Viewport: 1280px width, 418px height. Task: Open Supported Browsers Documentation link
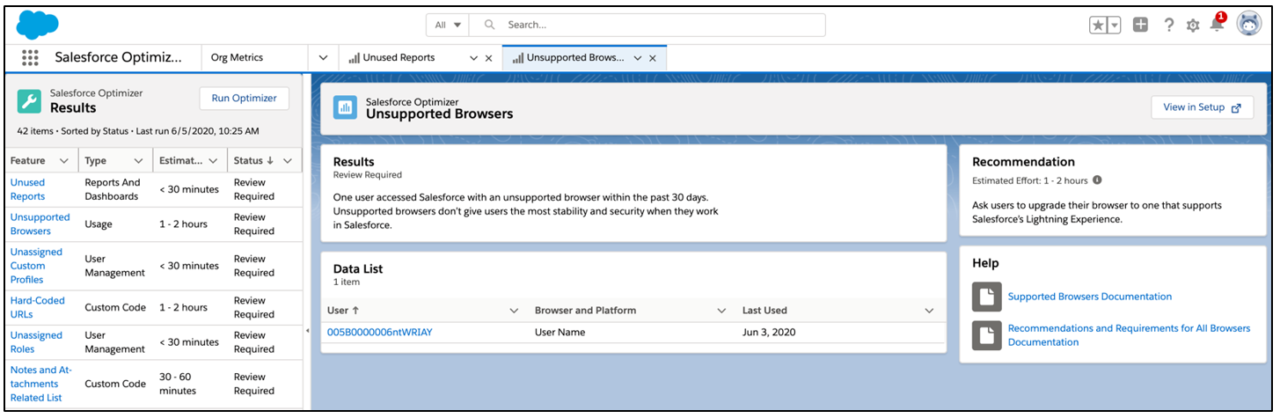click(1090, 296)
